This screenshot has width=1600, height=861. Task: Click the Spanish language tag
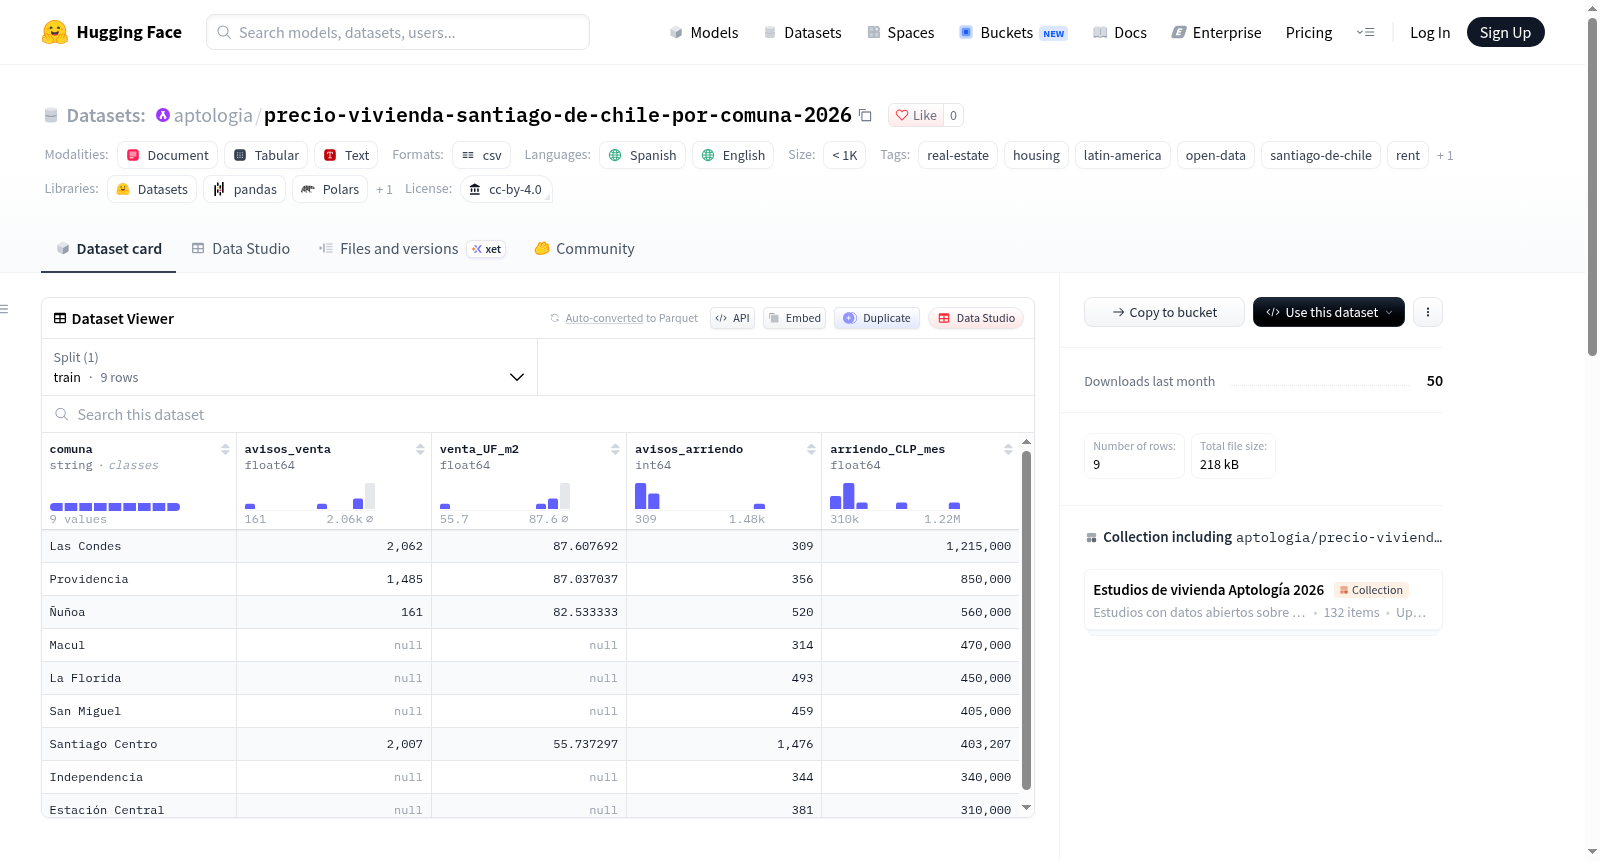643,156
